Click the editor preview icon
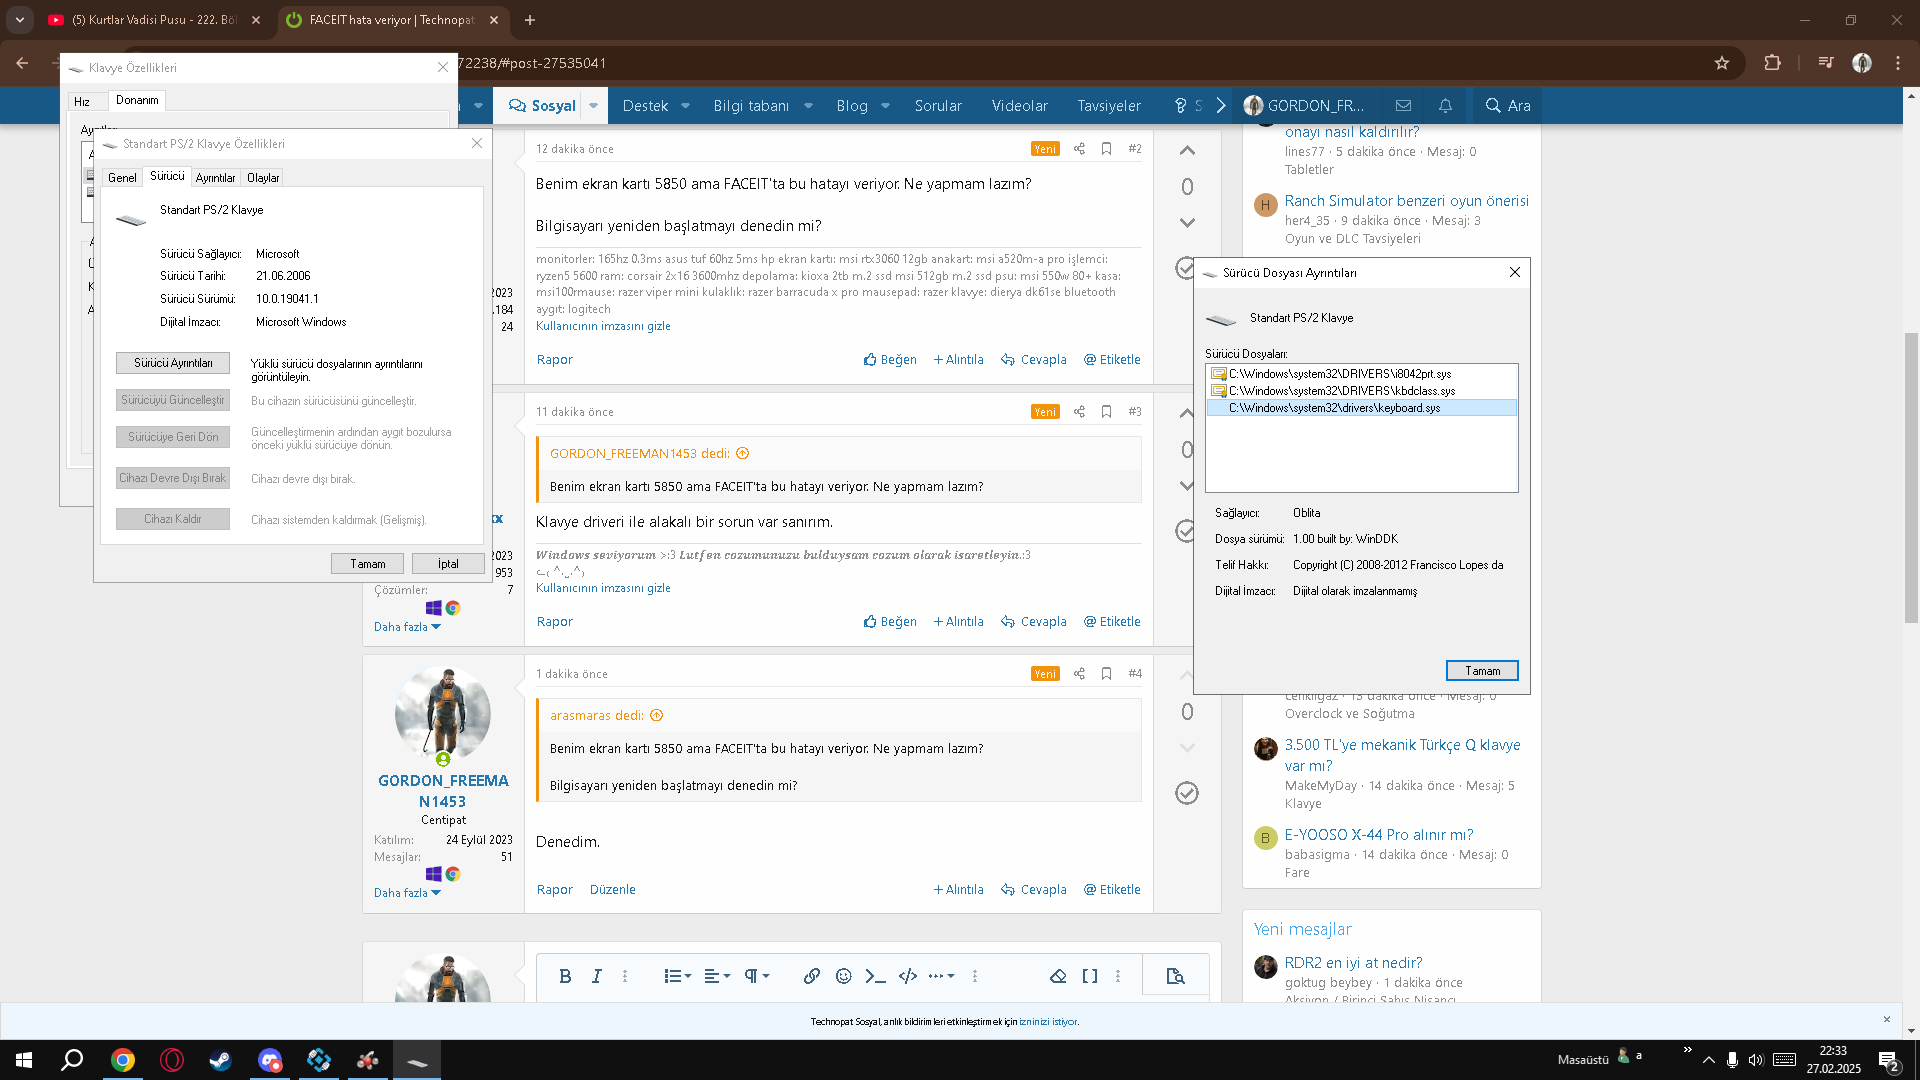This screenshot has height=1080, width=1920. 1175,976
